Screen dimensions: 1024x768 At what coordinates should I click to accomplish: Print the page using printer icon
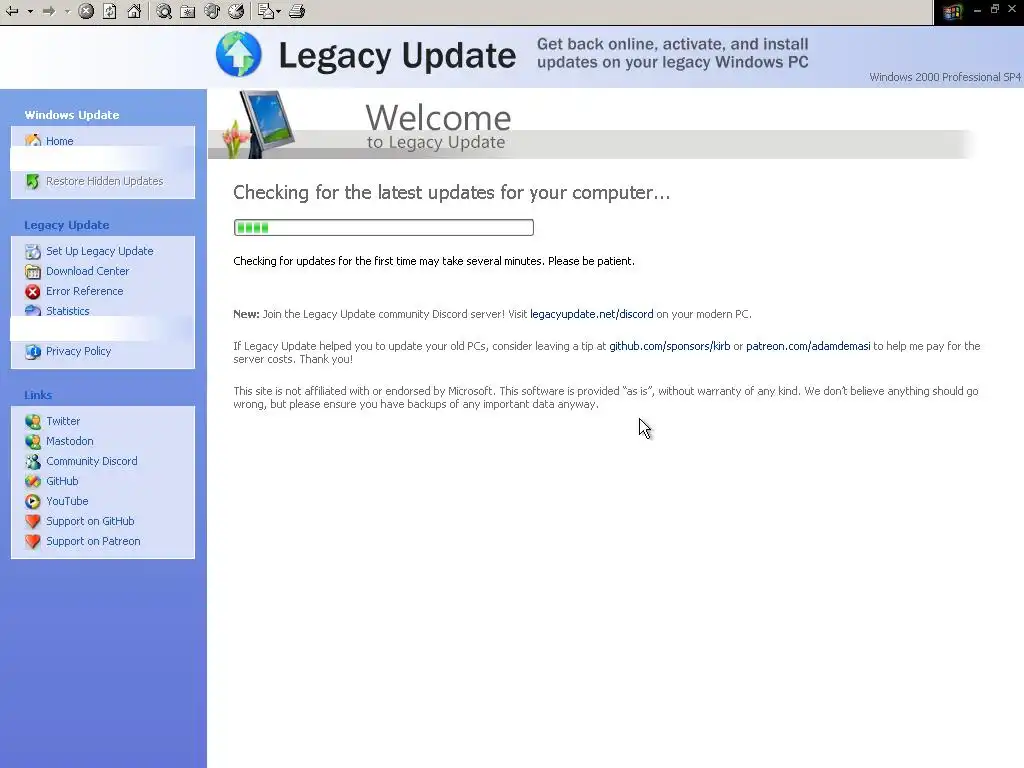click(297, 11)
